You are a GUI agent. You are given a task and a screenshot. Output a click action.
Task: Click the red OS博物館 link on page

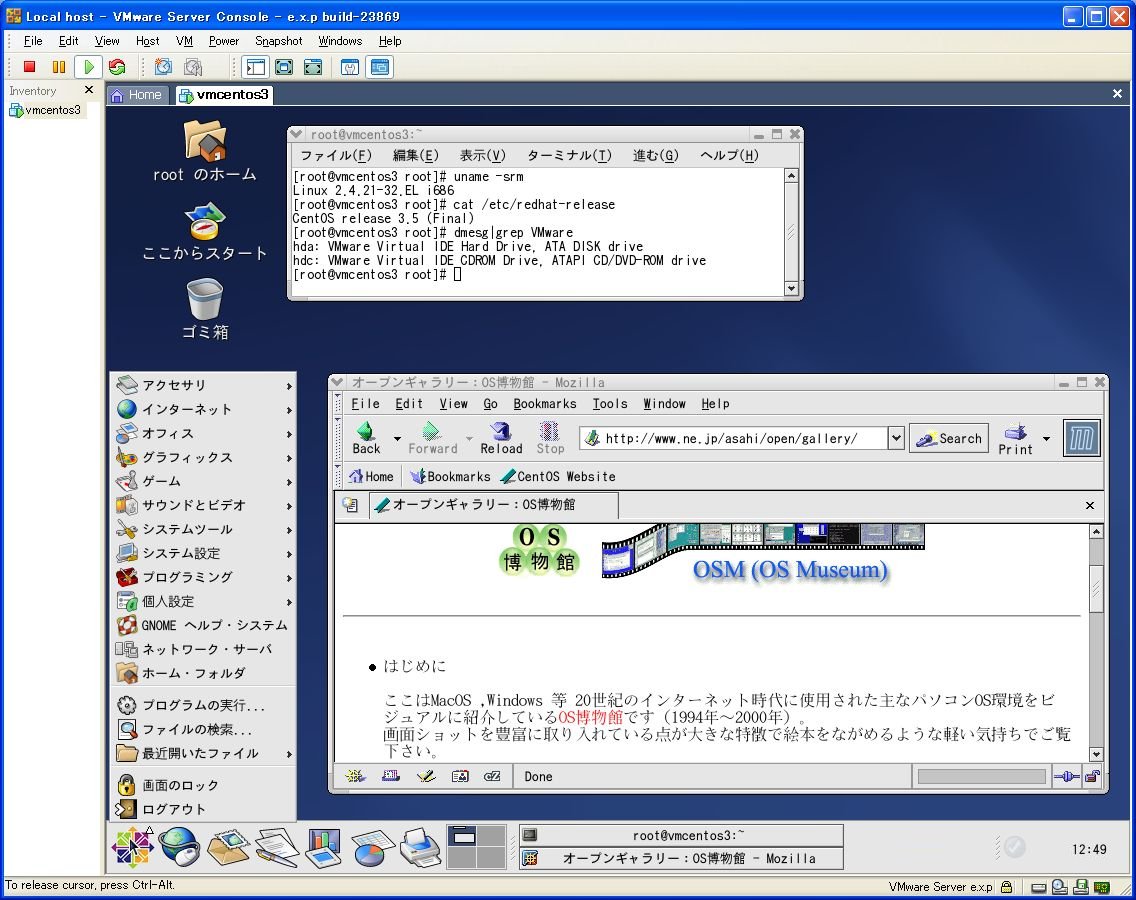pos(590,717)
